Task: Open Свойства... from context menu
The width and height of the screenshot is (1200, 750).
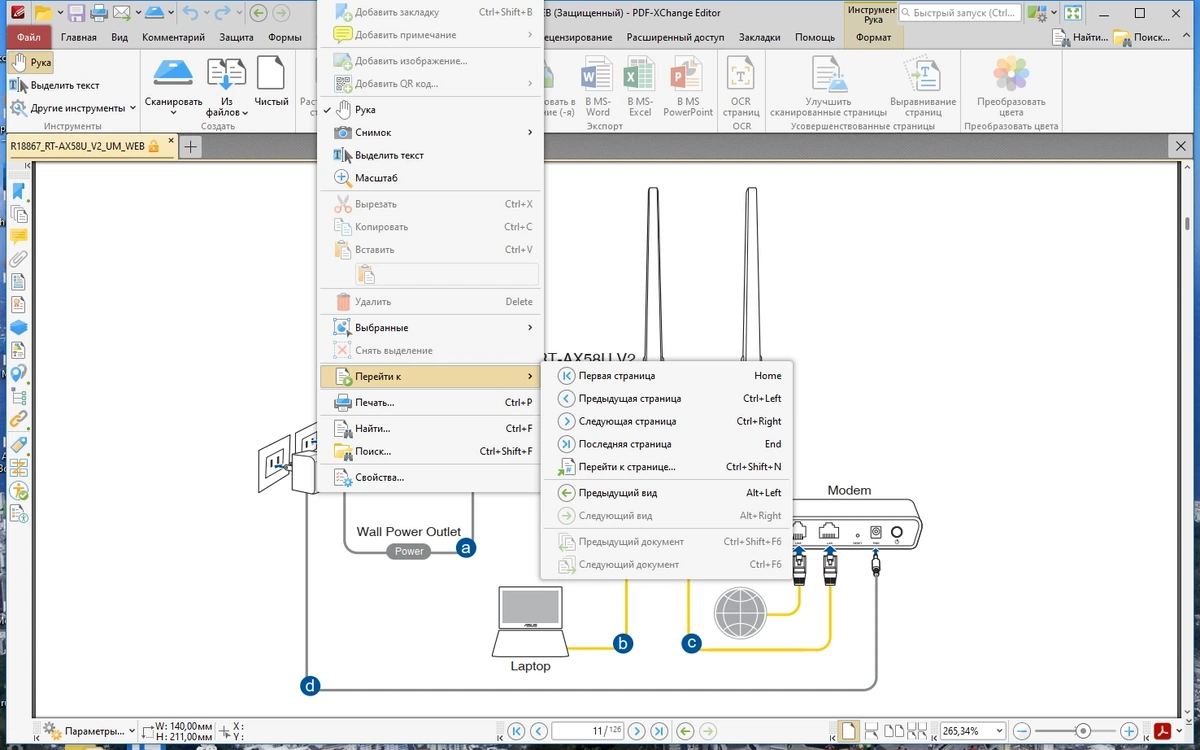Action: pos(431,477)
